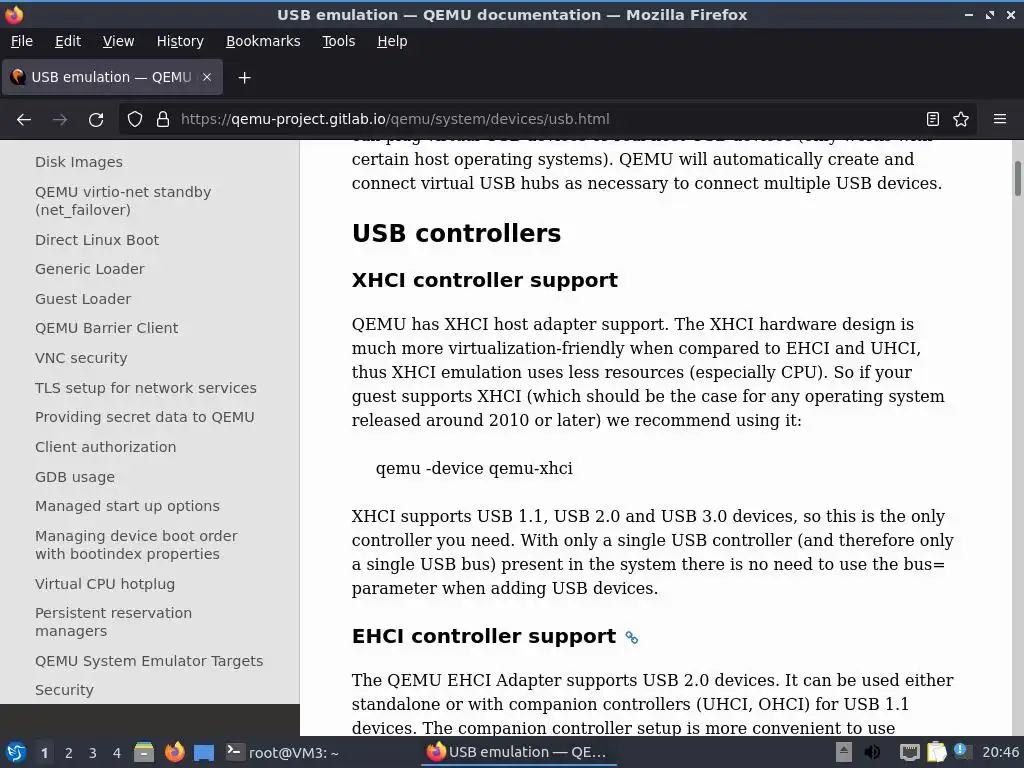This screenshot has width=1024, height=768.
Task: Bookmark this page with the star
Action: click(x=961, y=120)
